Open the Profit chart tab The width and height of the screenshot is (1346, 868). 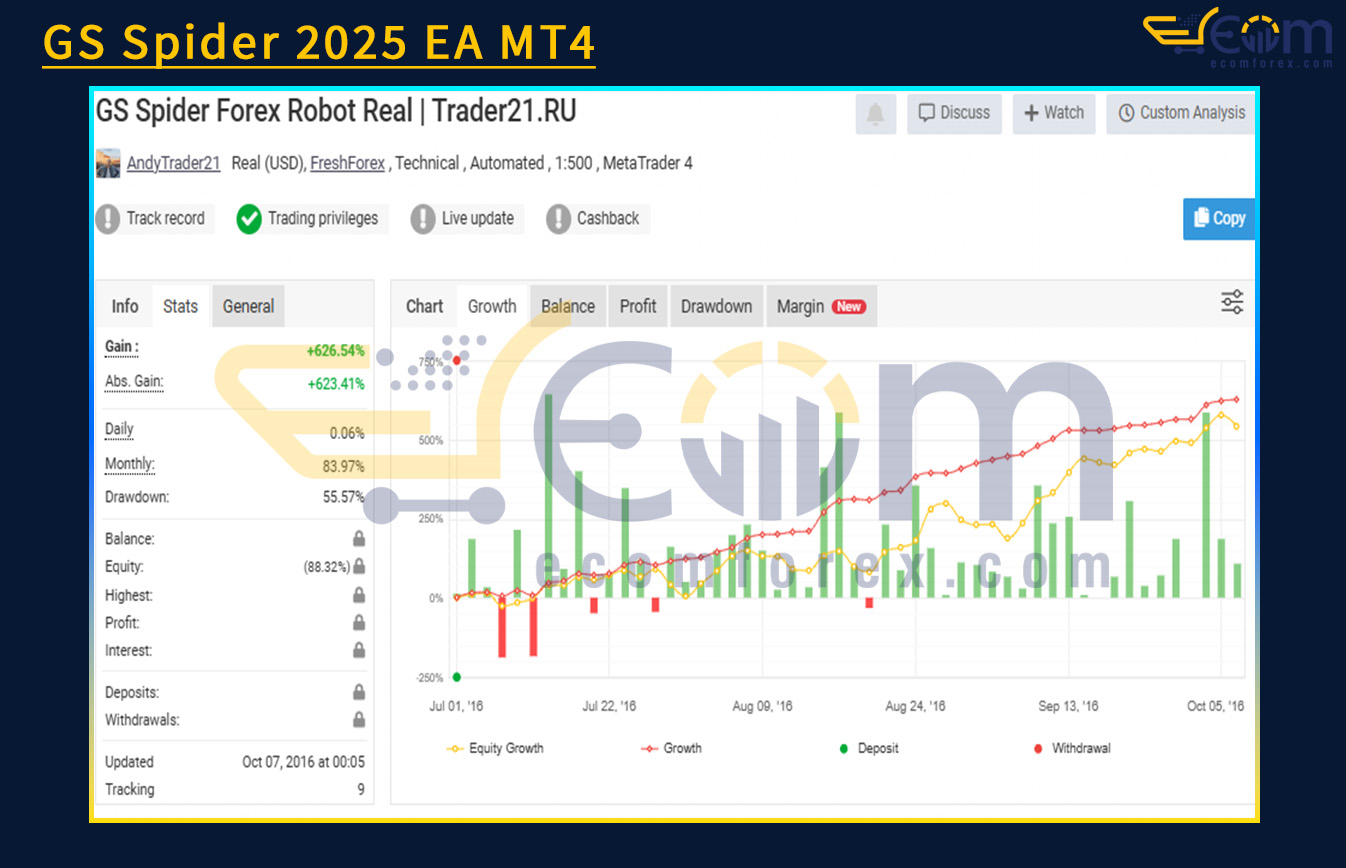coord(638,306)
